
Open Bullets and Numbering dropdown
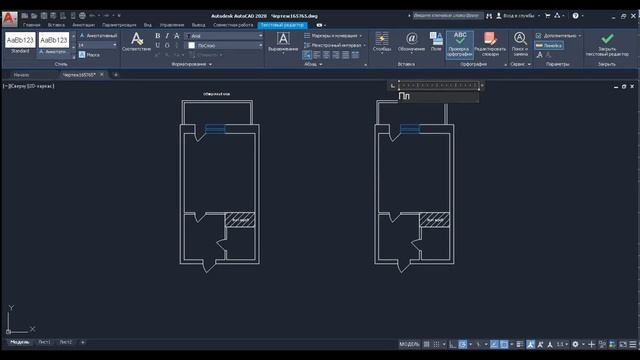click(333, 36)
